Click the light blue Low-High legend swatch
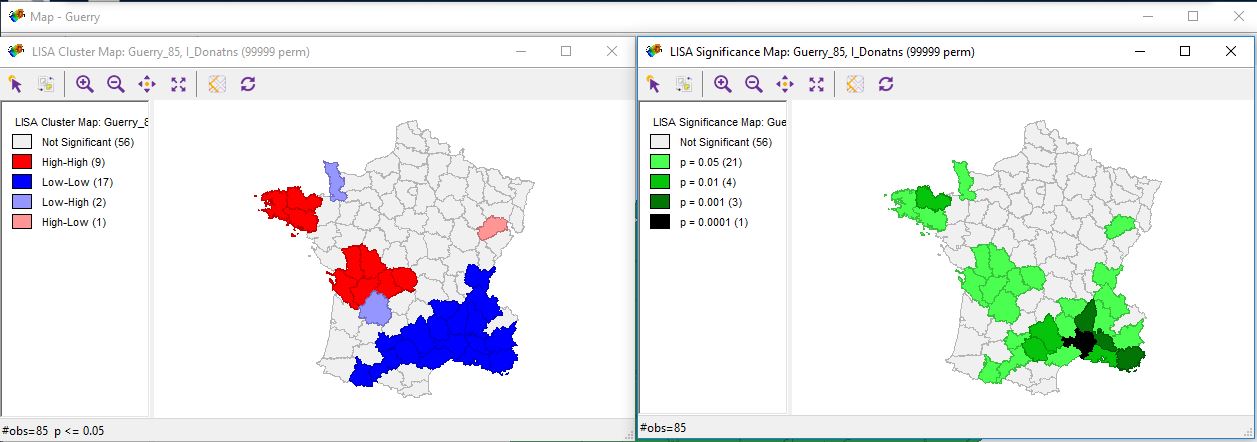Screen dimensions: 1257x442 click(22, 202)
